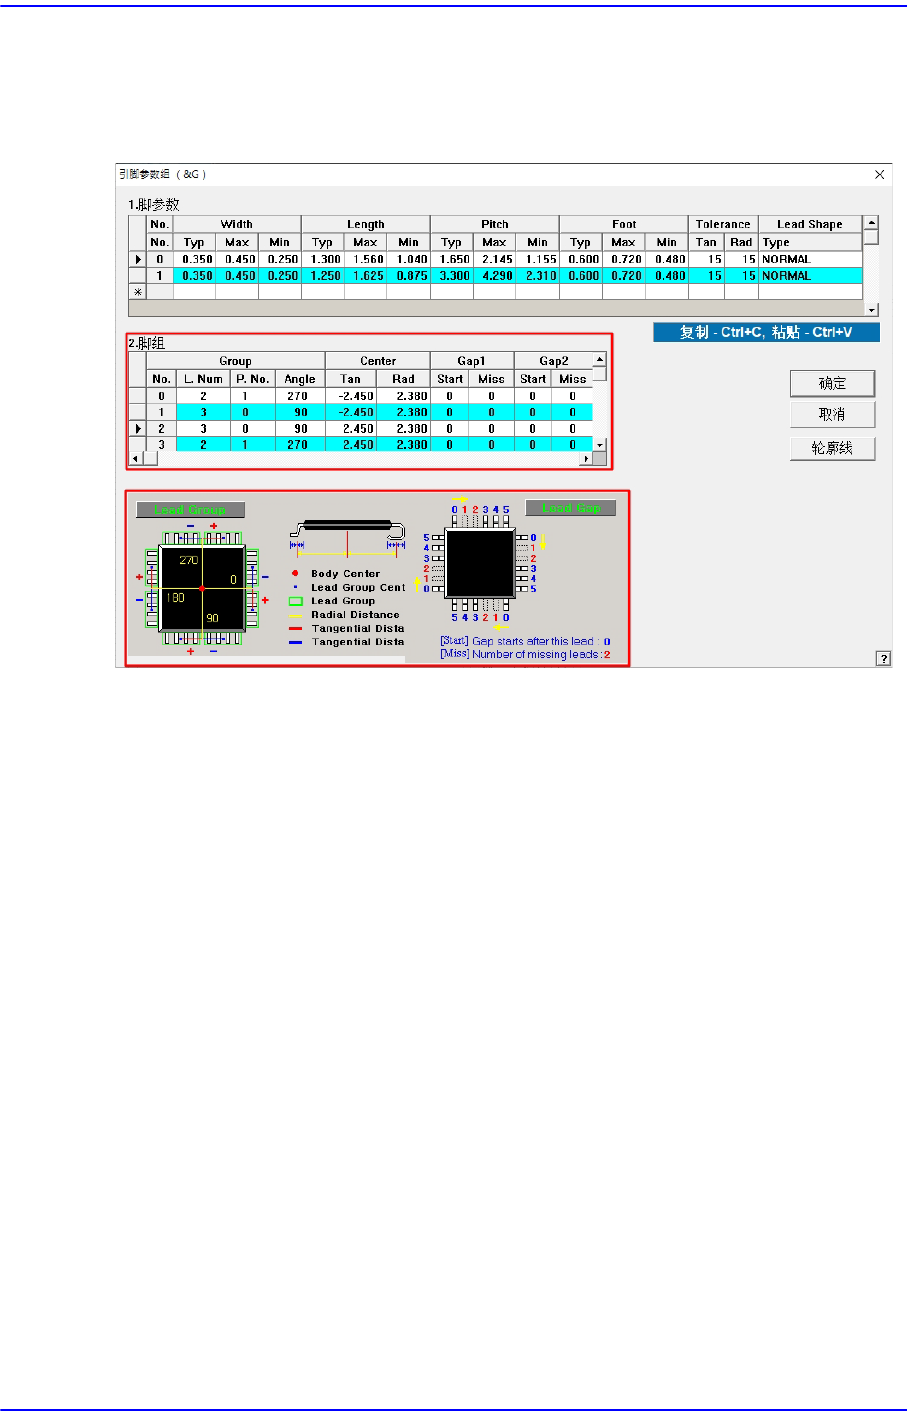Click left arrow of lead group horizontal scrollbar
Screen dimensions: 907x1421
pos(136,458)
